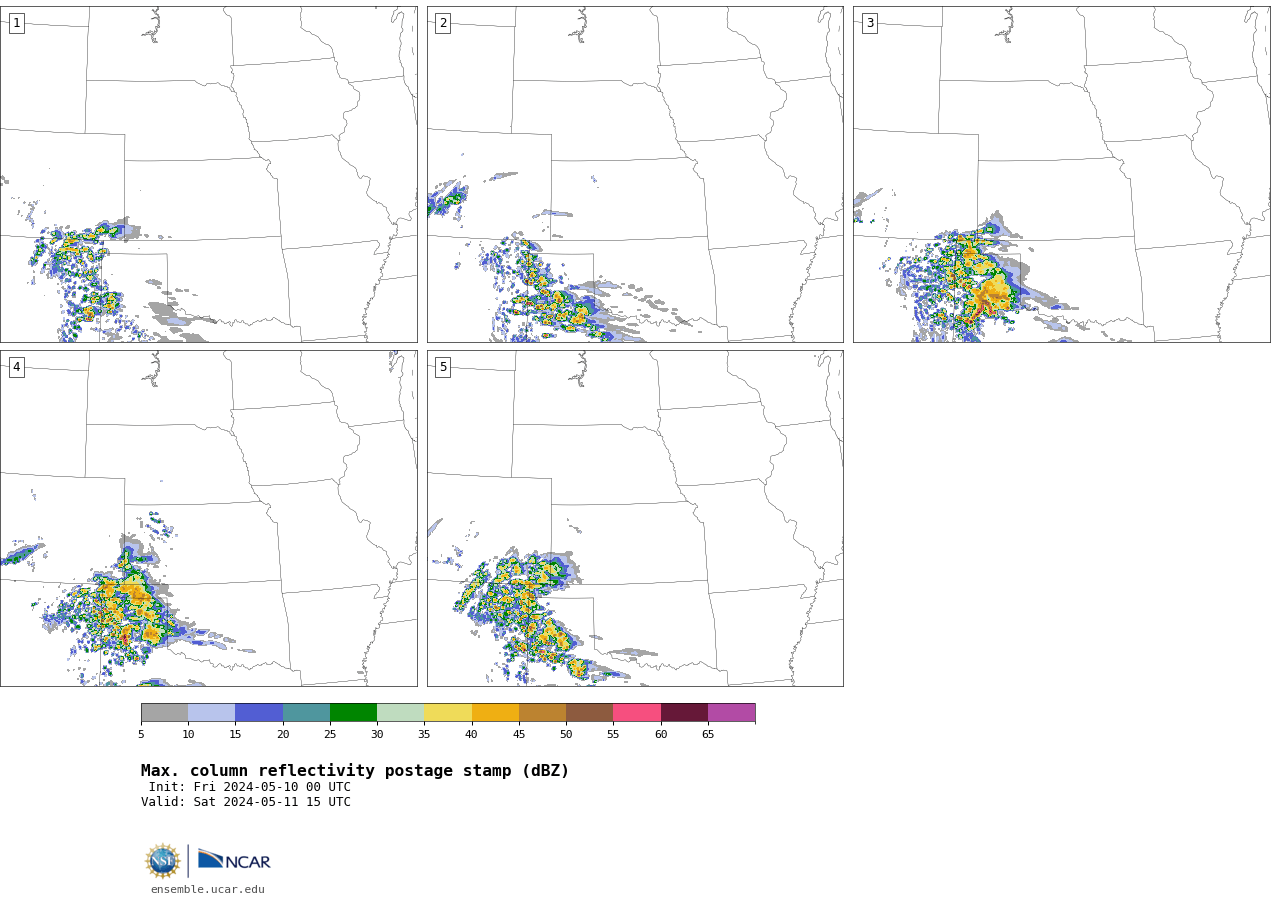Open ensemble member 1 reflectivity map
Image resolution: width=1280 pixels, height=901 pixels.
[x=208, y=174]
